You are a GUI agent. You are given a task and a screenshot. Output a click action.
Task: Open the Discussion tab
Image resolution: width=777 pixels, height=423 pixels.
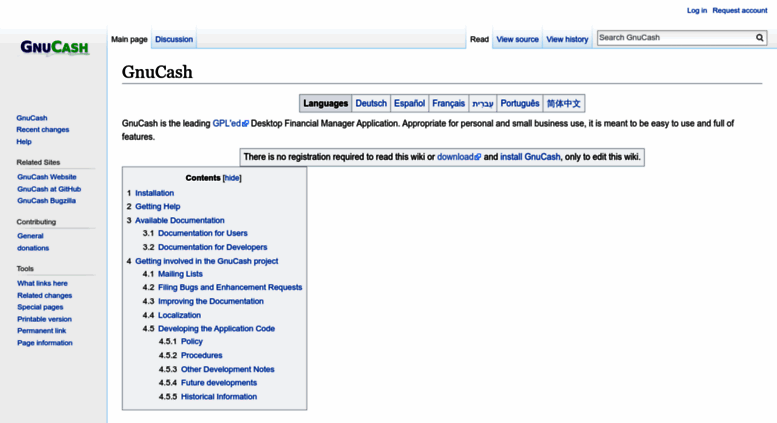[x=174, y=39]
